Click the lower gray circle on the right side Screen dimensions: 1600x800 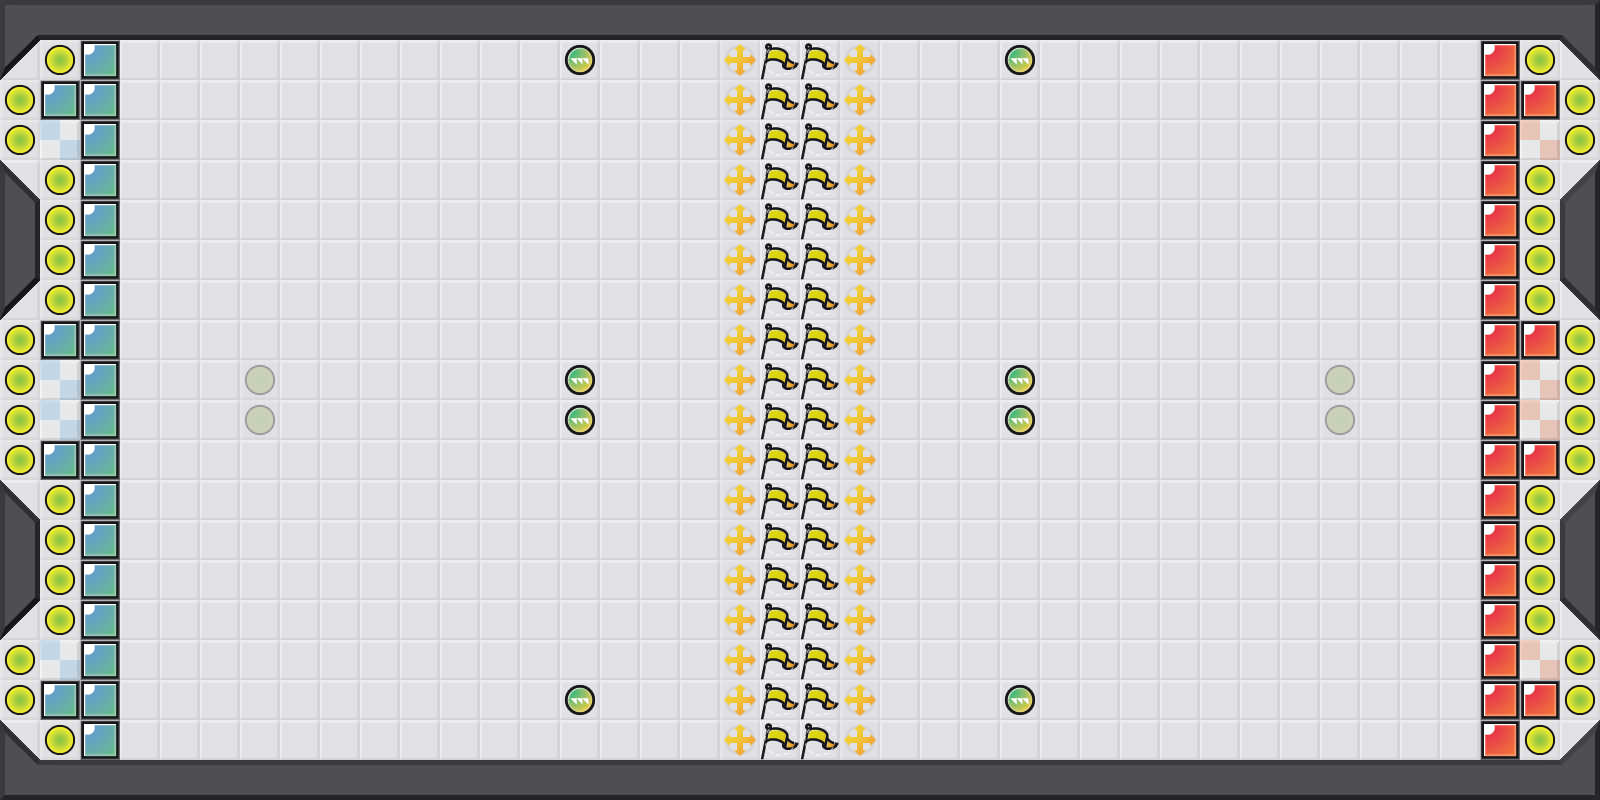(1340, 420)
